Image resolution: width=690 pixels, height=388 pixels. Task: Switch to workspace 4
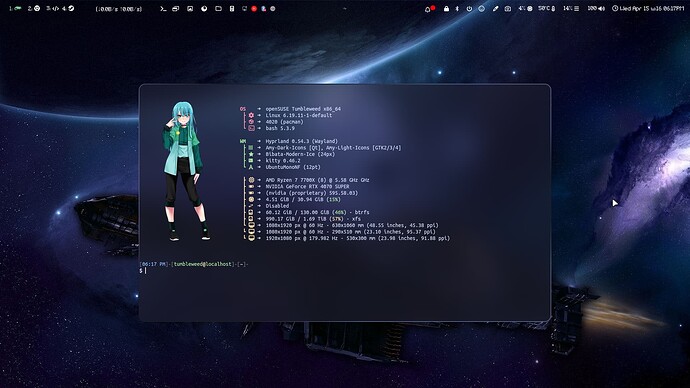68,8
